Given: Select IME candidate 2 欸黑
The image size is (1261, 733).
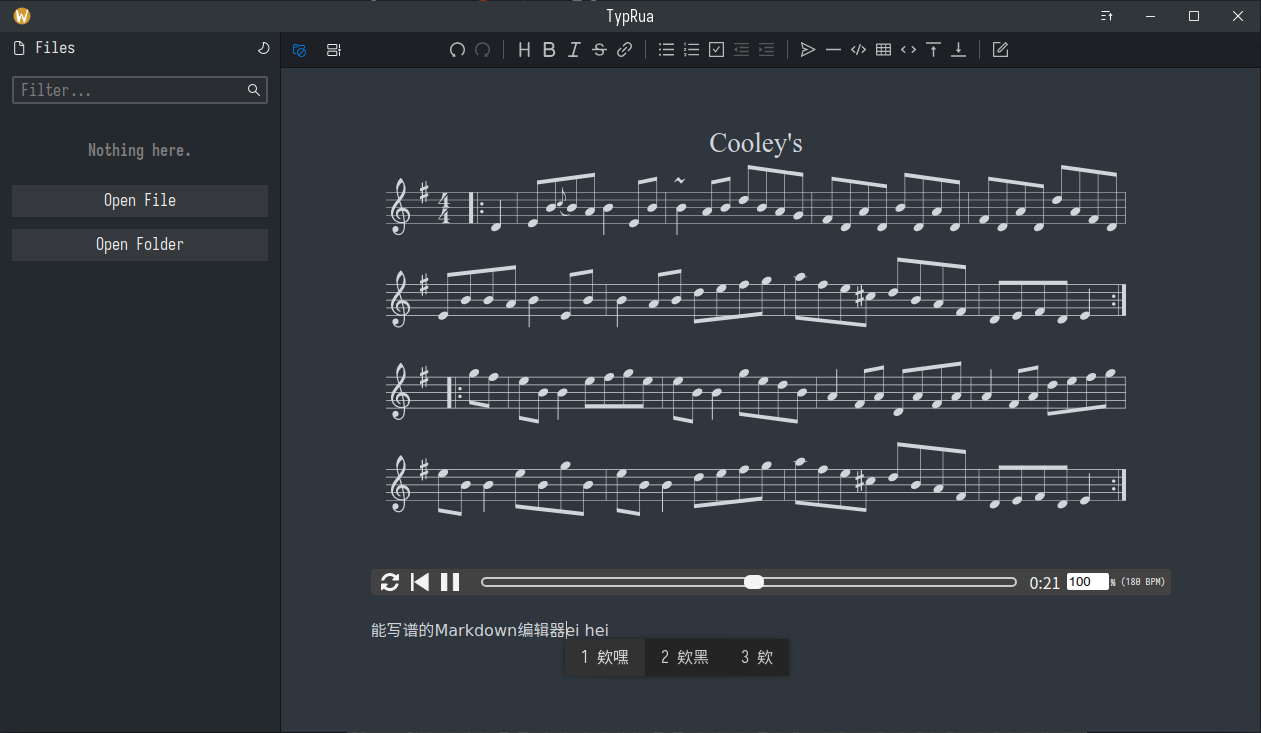Looking at the screenshot, I should [x=685, y=657].
